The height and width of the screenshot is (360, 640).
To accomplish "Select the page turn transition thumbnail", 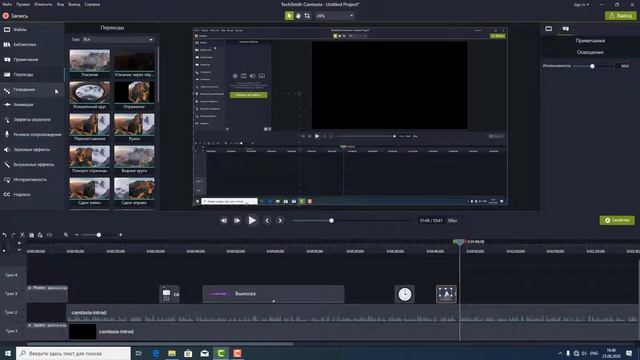I will pos(89,156).
